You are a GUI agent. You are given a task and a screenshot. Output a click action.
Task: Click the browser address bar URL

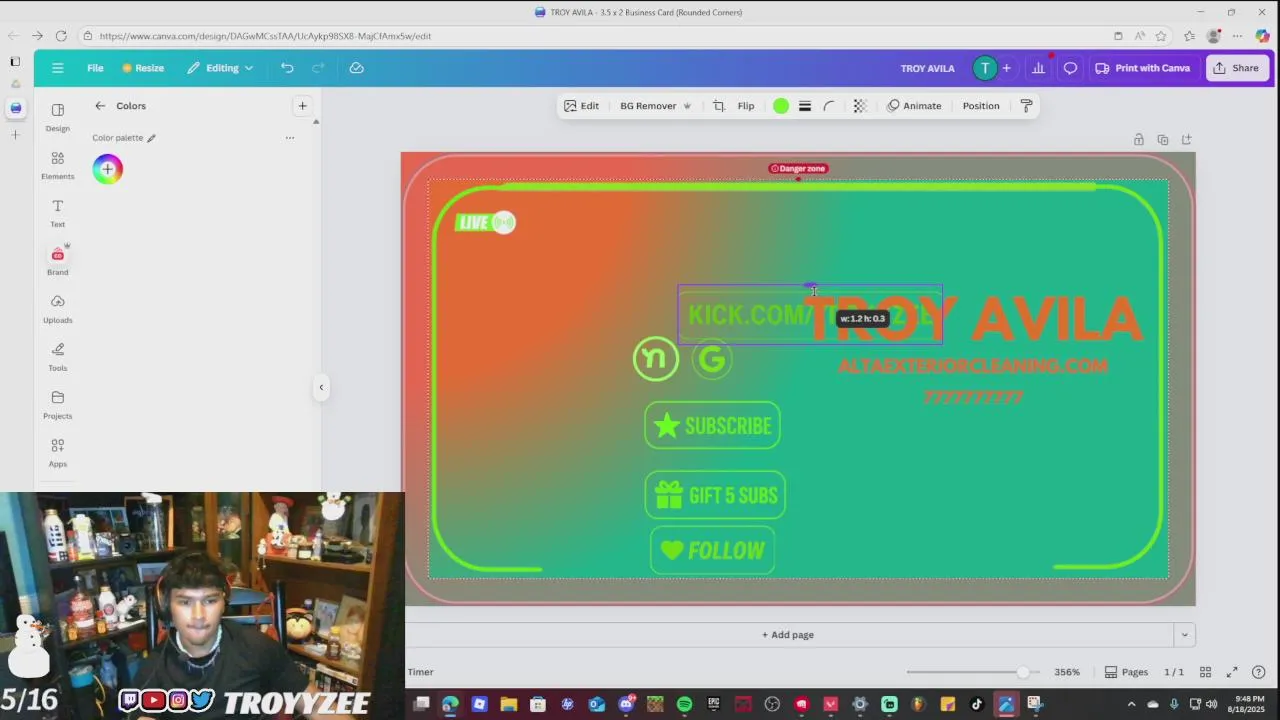265,36
